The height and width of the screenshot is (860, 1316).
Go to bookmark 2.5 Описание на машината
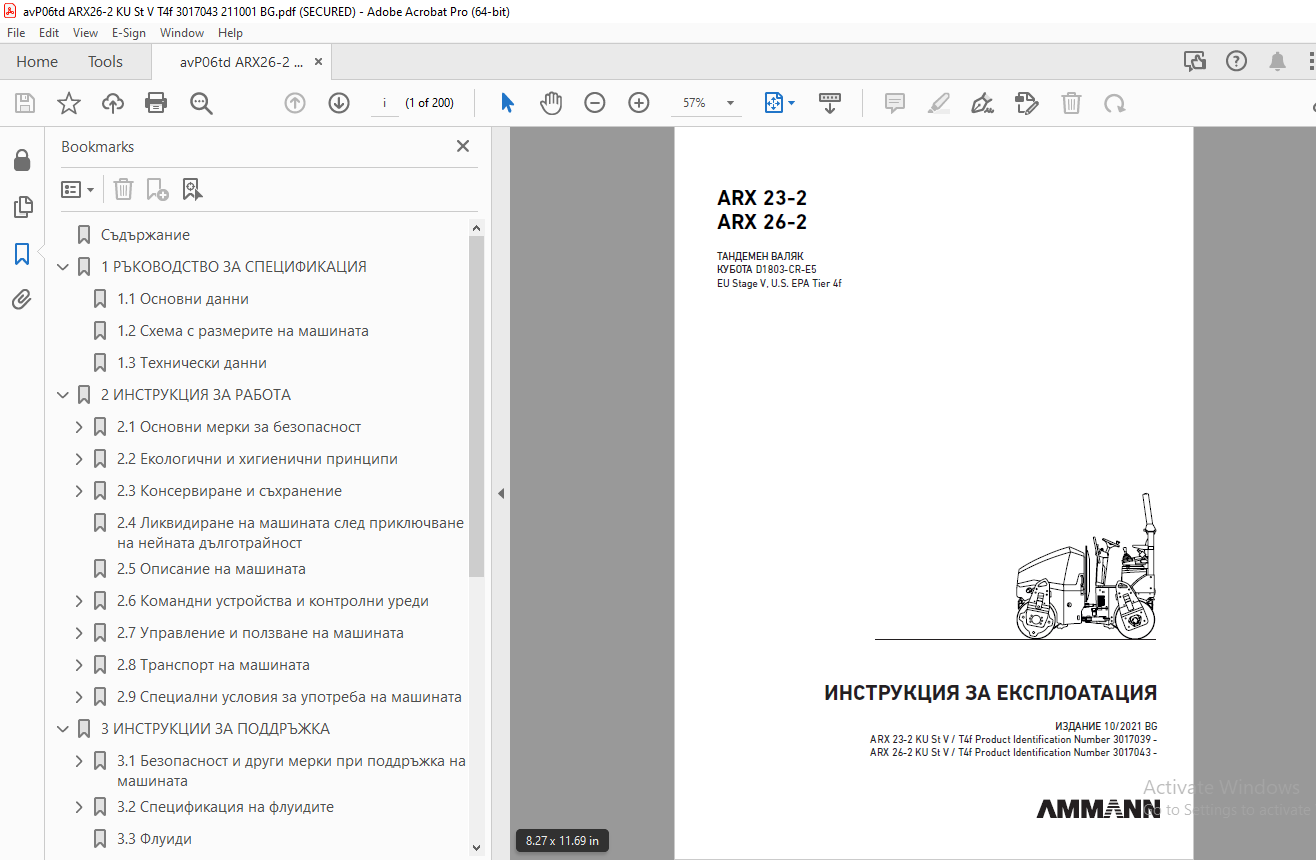(x=211, y=569)
